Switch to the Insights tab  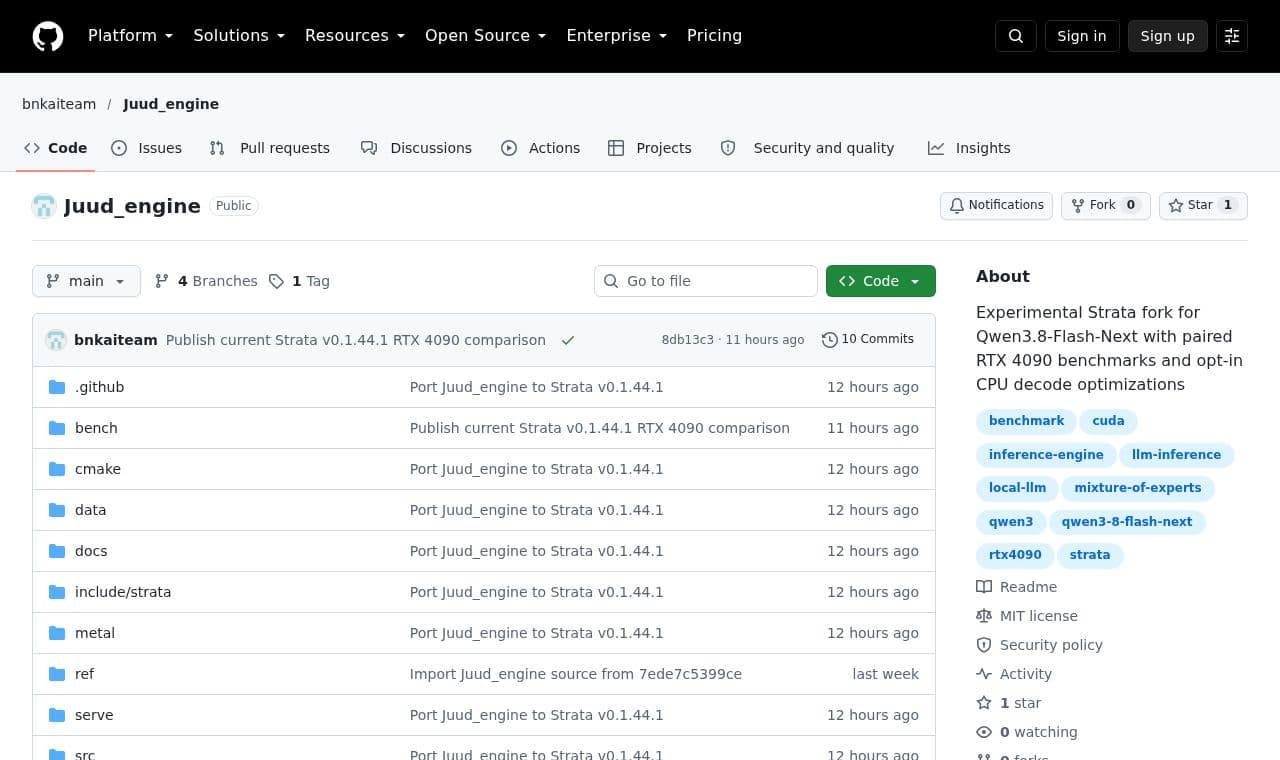pos(969,148)
